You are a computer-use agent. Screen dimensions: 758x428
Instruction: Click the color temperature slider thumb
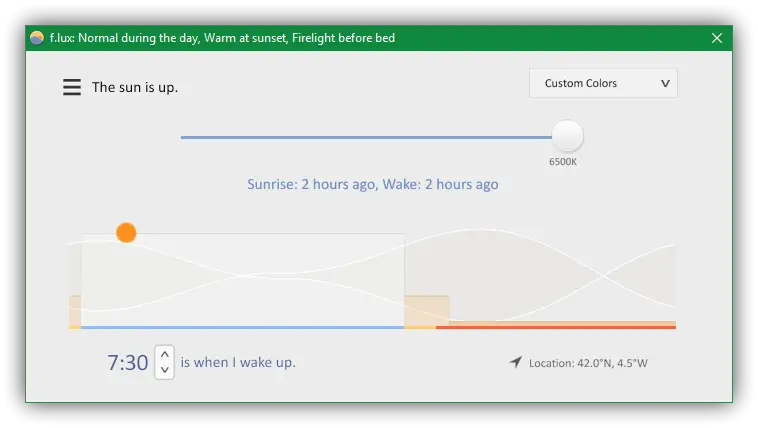567,136
